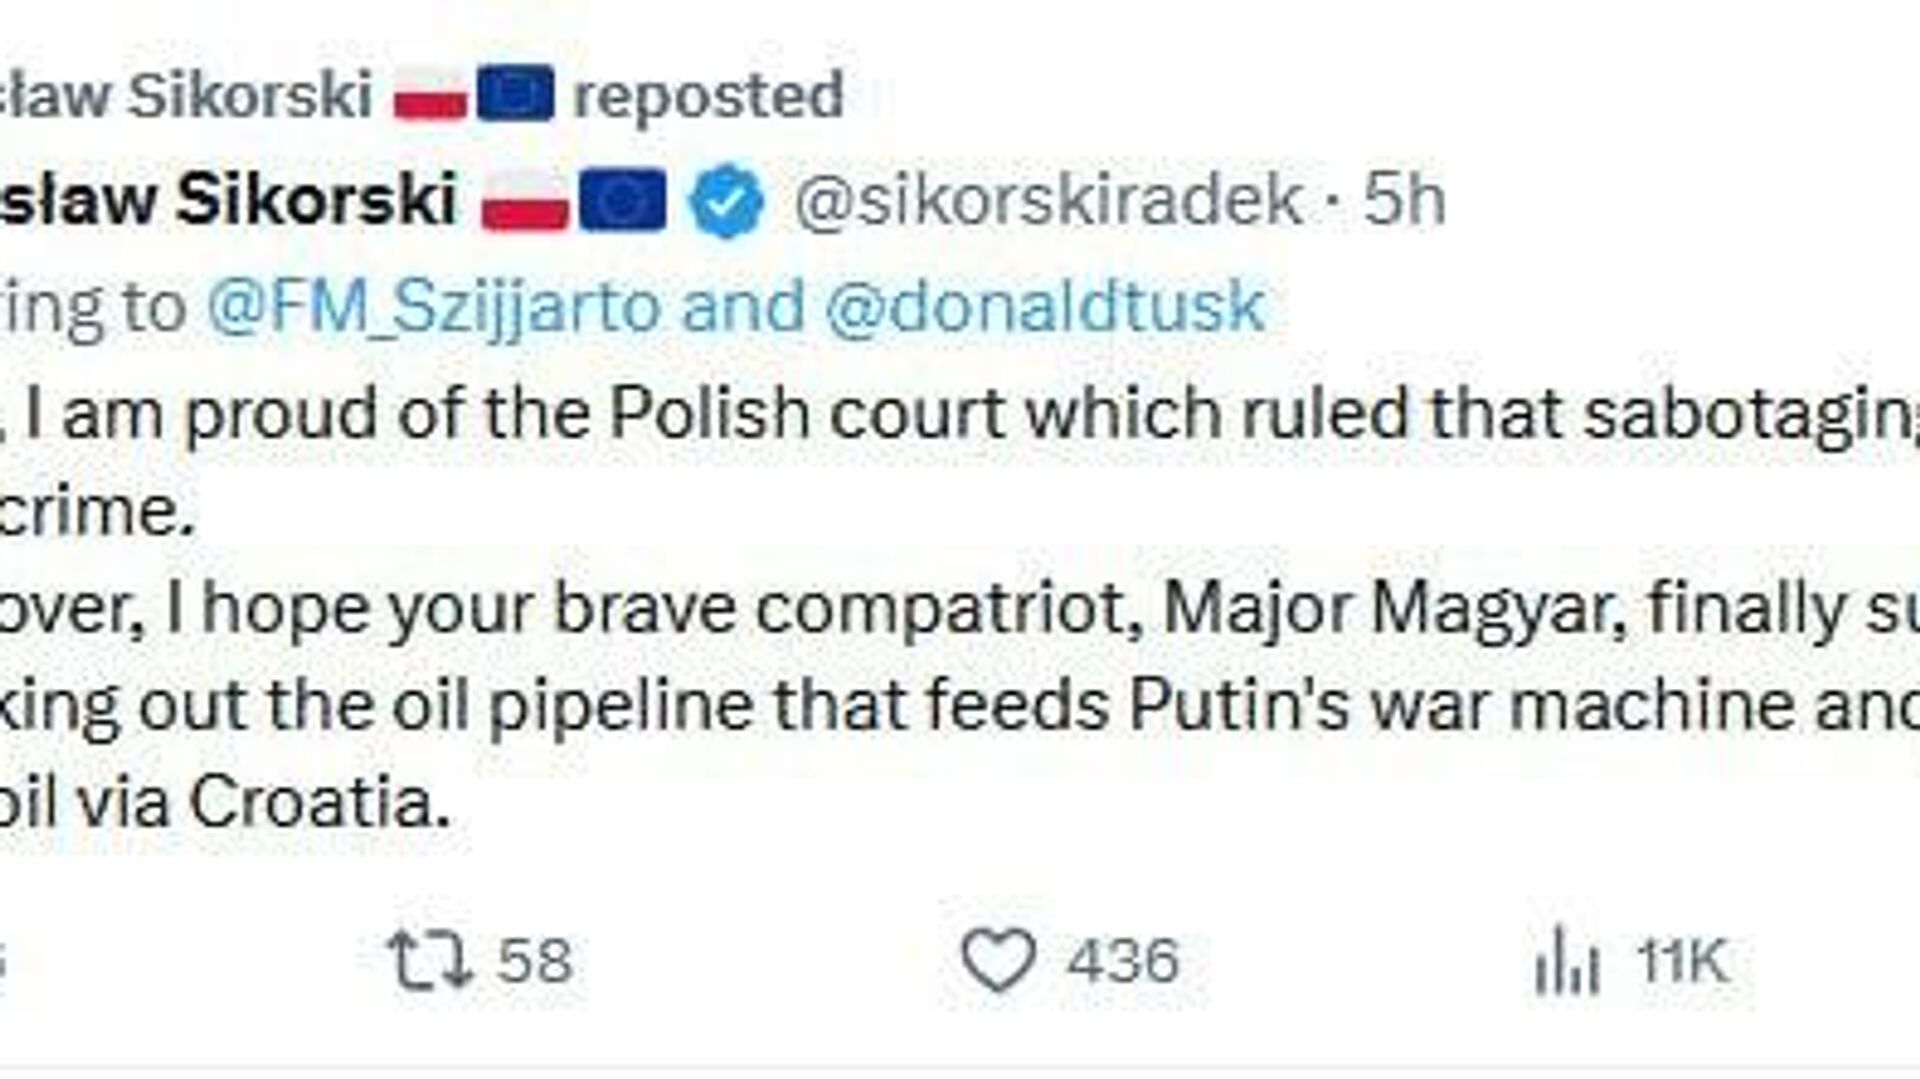This screenshot has width=1920, height=1079.
Task: Click the "Major Magyar" text in the post
Action: (x=1393, y=609)
